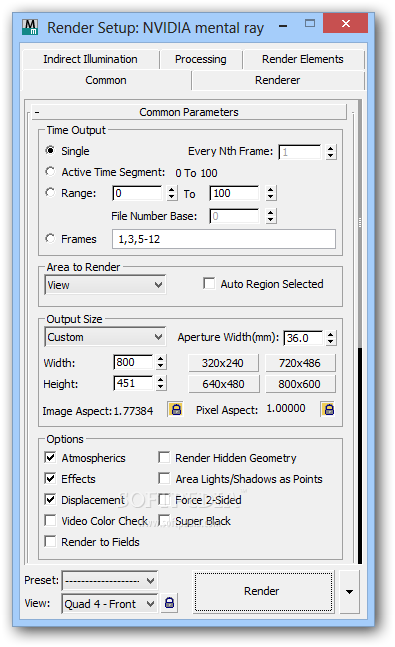The image size is (395, 647).
Task: Click the Range end value spinner
Action: point(270,193)
